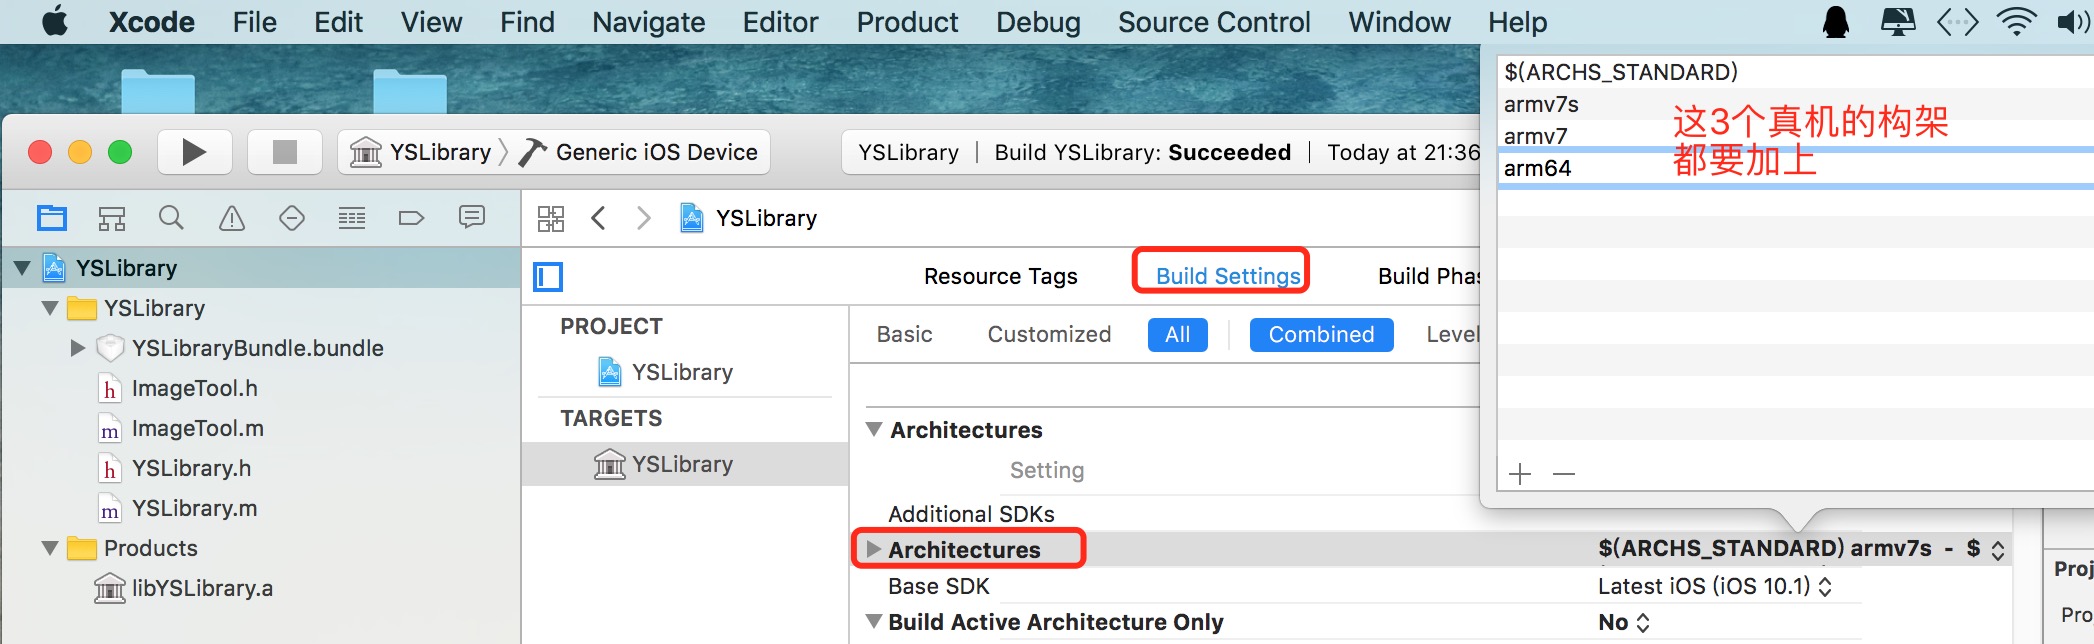Open the Wi-Fi status menu
The image size is (2094, 644).
coord(2017,21)
